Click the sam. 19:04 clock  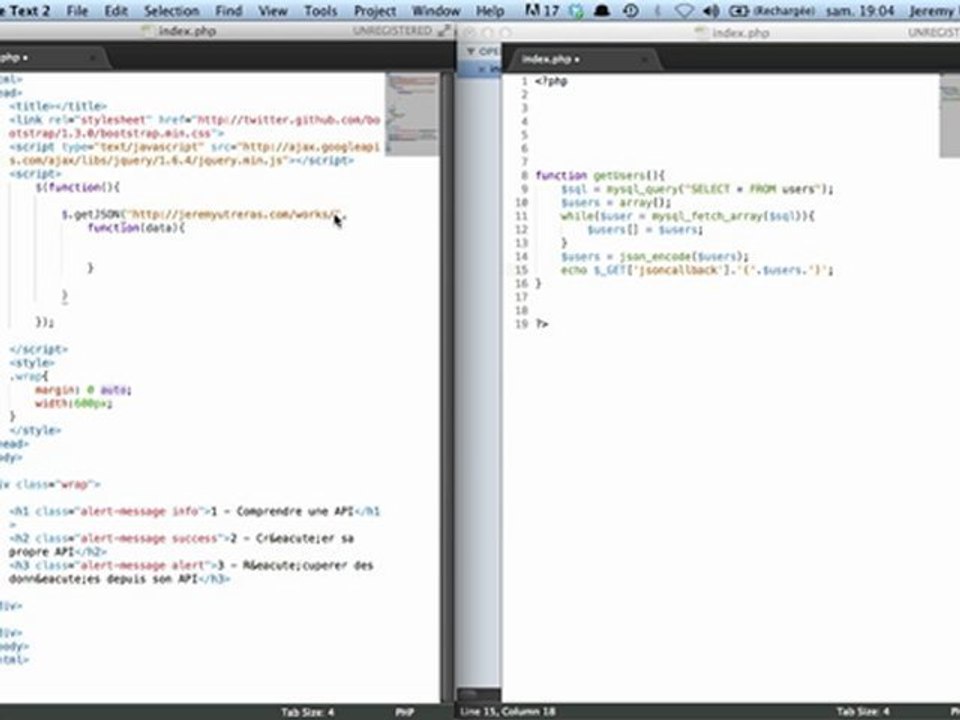[x=860, y=10]
